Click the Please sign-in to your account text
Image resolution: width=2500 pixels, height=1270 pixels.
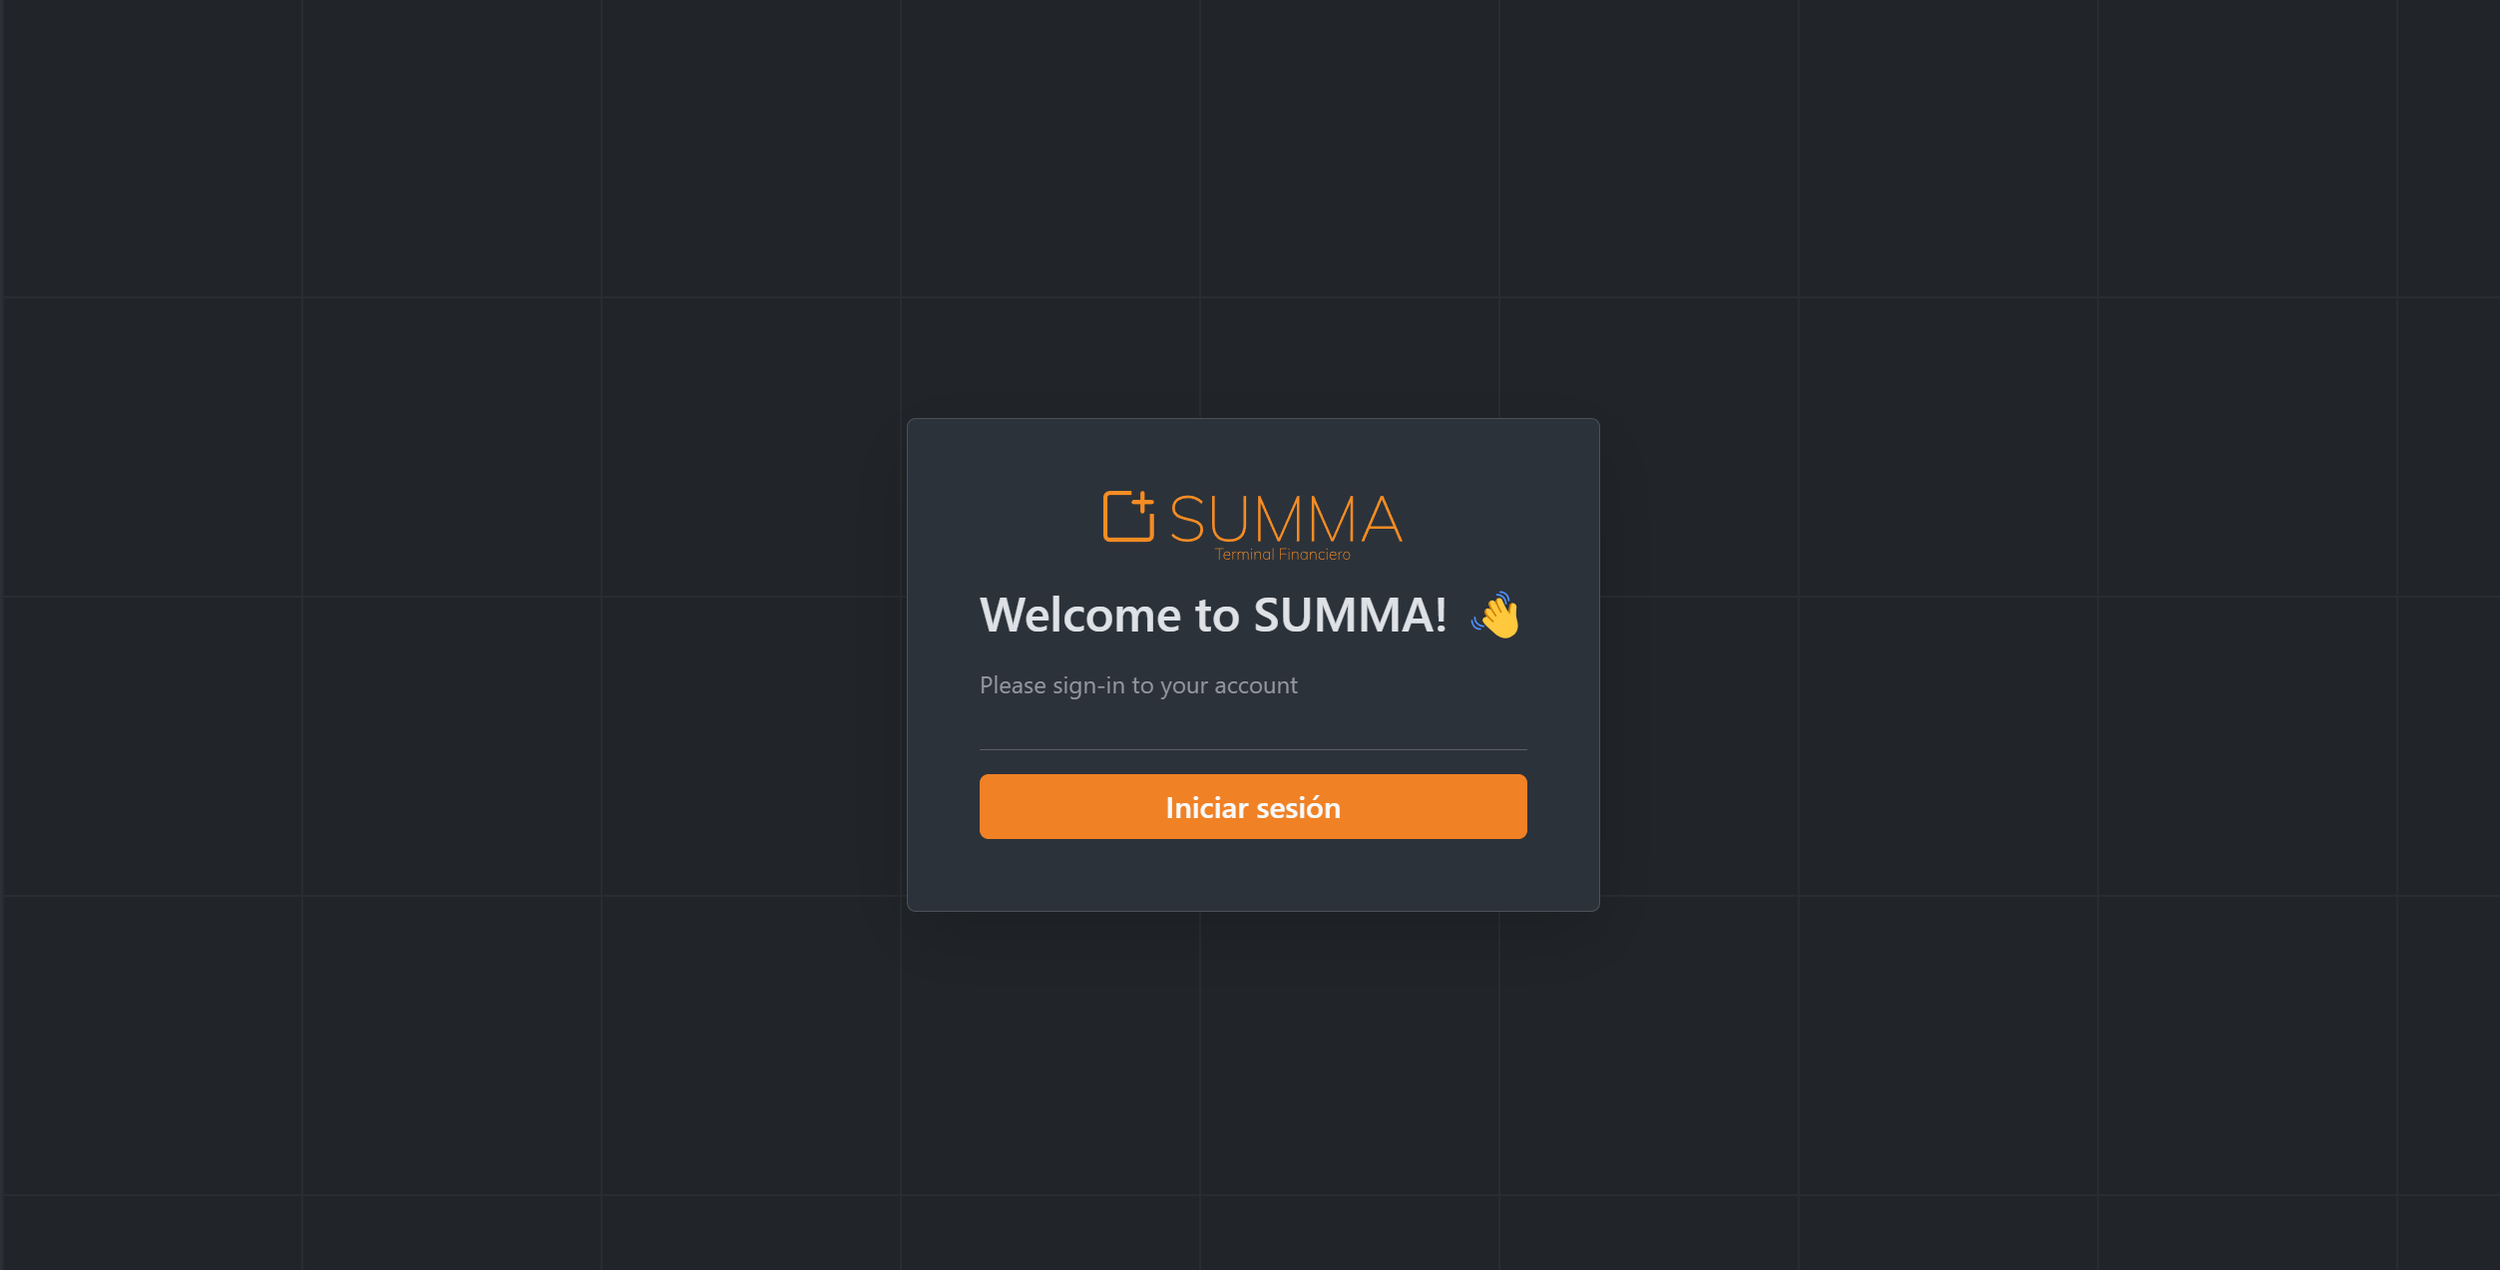(1138, 685)
